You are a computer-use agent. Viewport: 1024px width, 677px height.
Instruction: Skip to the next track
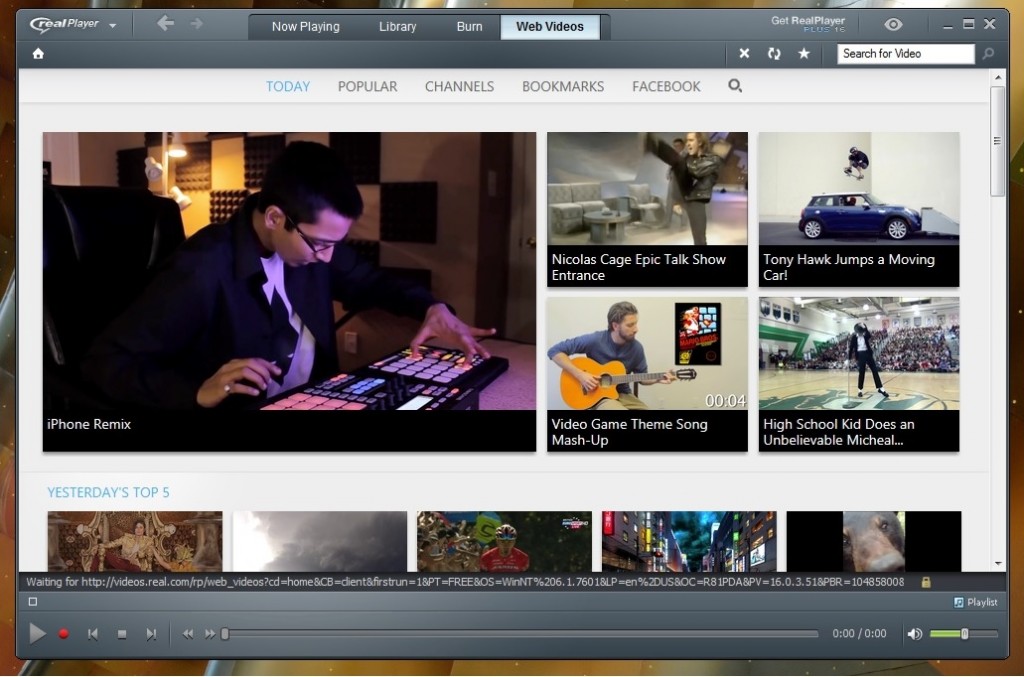[x=151, y=634]
